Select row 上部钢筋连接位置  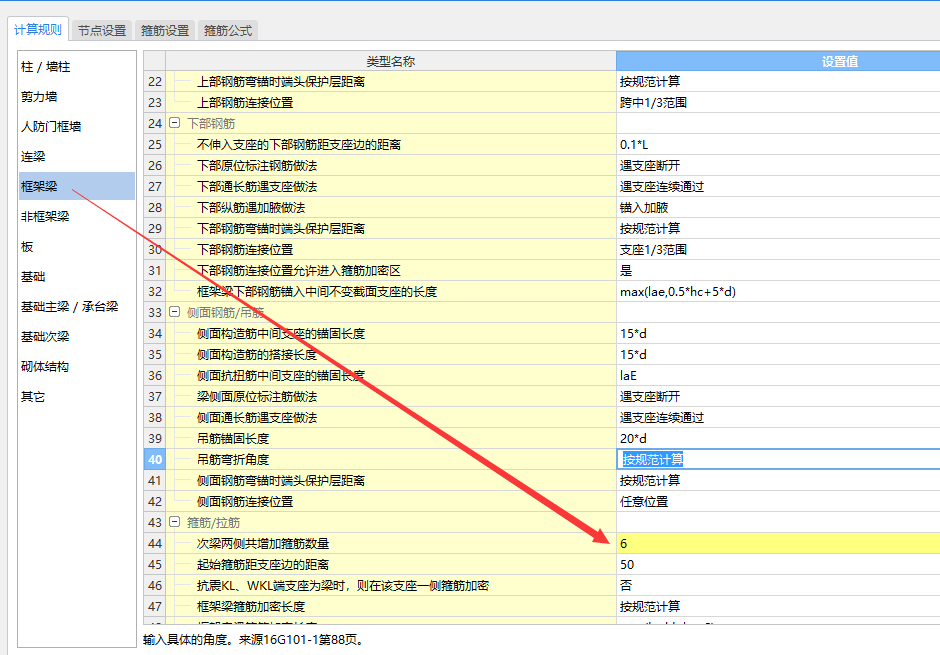point(391,102)
